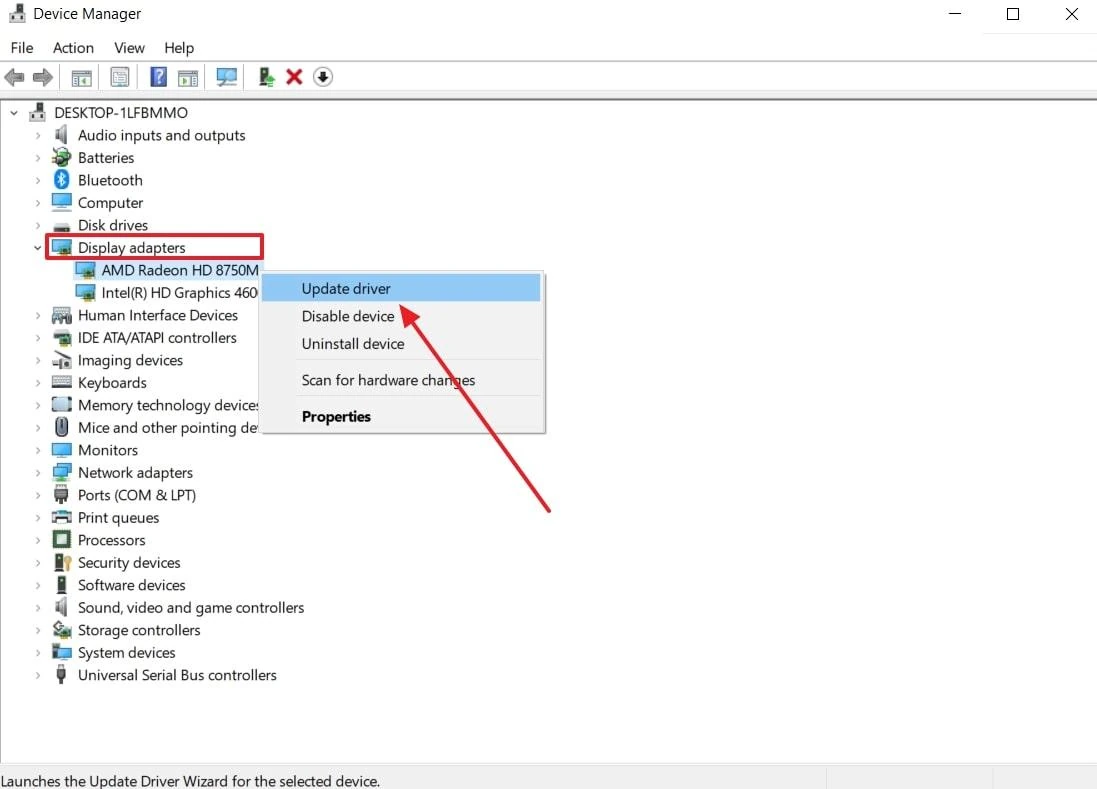The width and height of the screenshot is (1097, 789).
Task: Choose Update driver from context menu
Action: pyautogui.click(x=346, y=289)
